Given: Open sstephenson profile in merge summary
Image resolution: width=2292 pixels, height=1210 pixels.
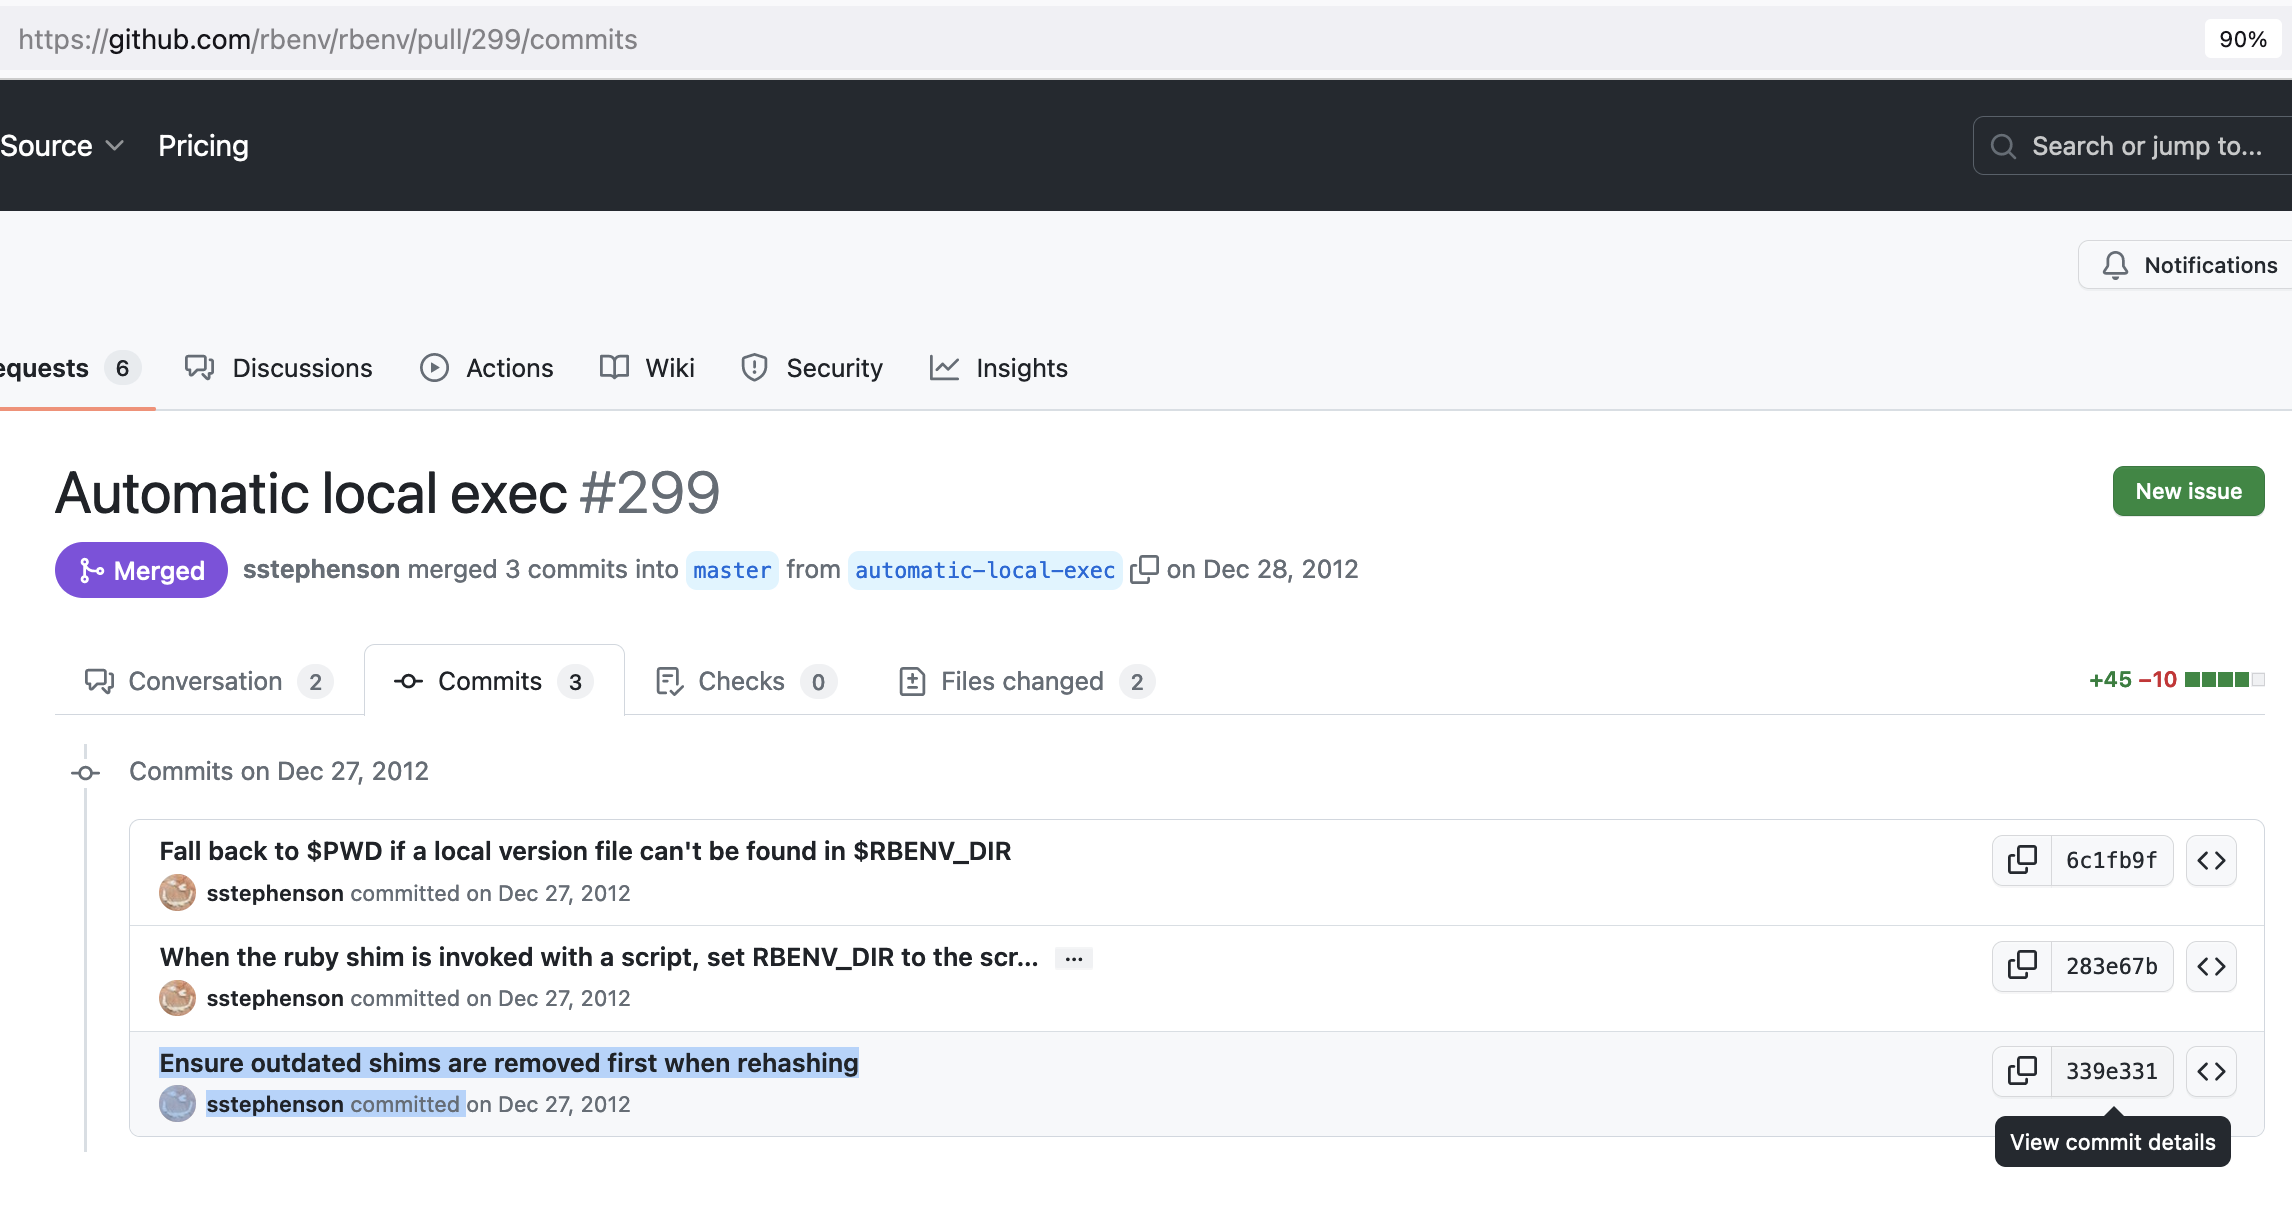Looking at the screenshot, I should coord(321,569).
